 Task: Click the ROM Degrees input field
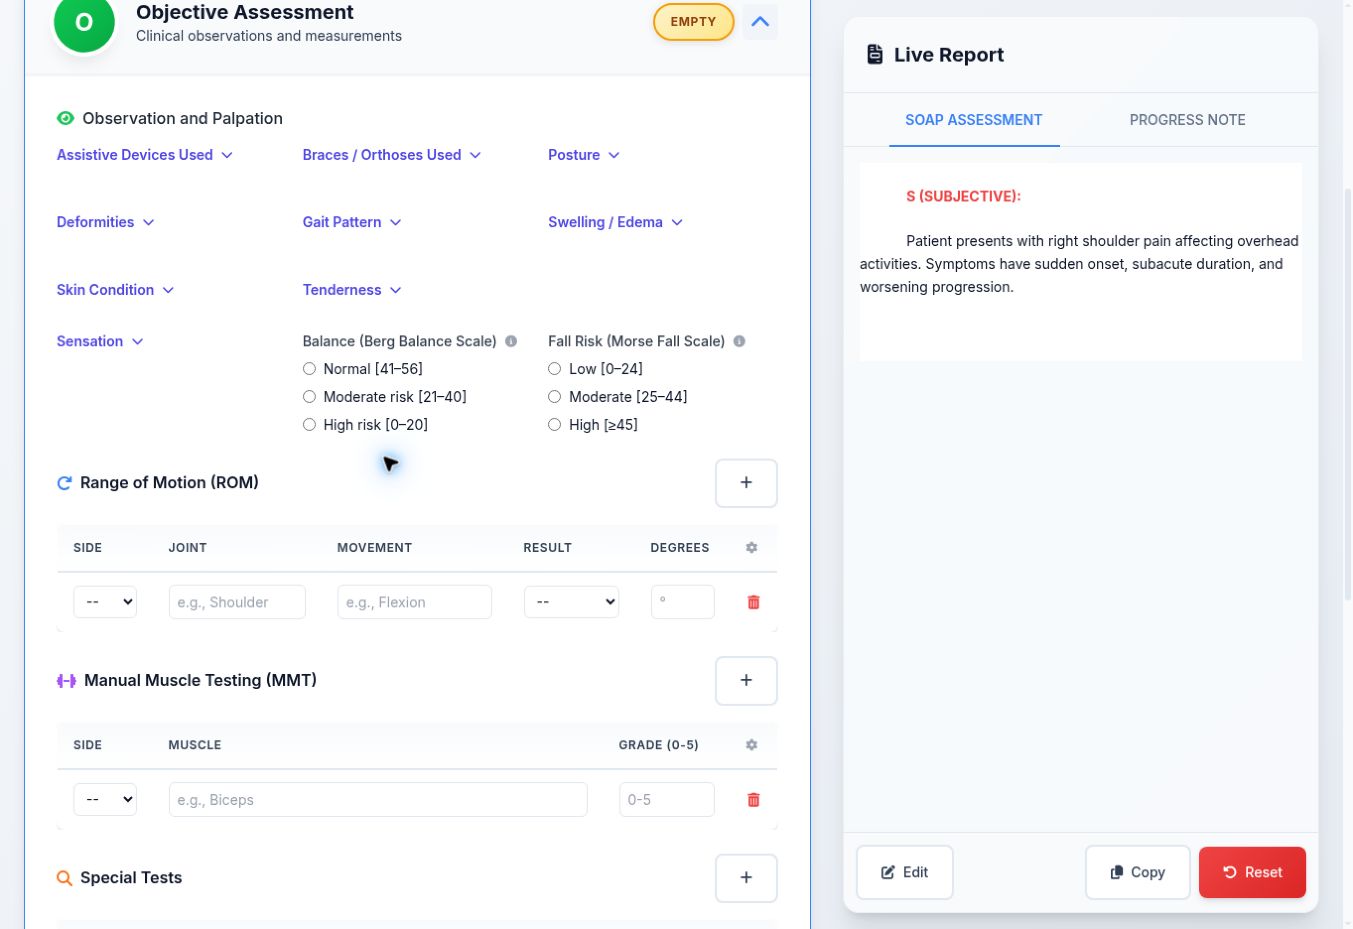[683, 602]
